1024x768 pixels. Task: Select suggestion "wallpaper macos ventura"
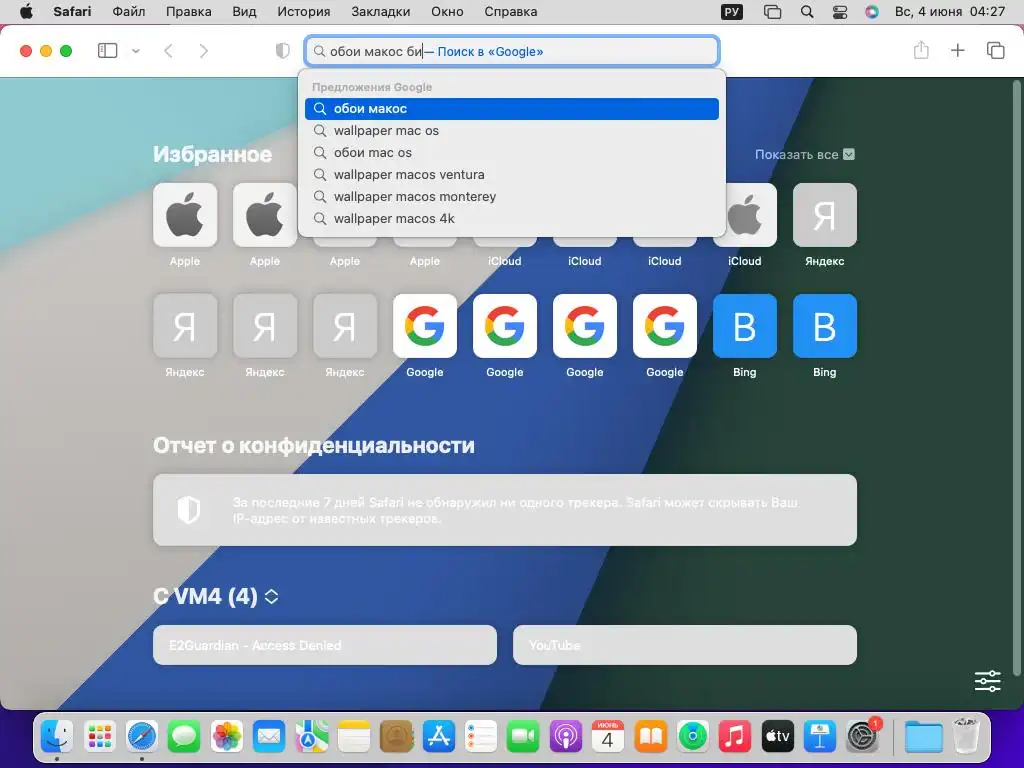(512, 175)
